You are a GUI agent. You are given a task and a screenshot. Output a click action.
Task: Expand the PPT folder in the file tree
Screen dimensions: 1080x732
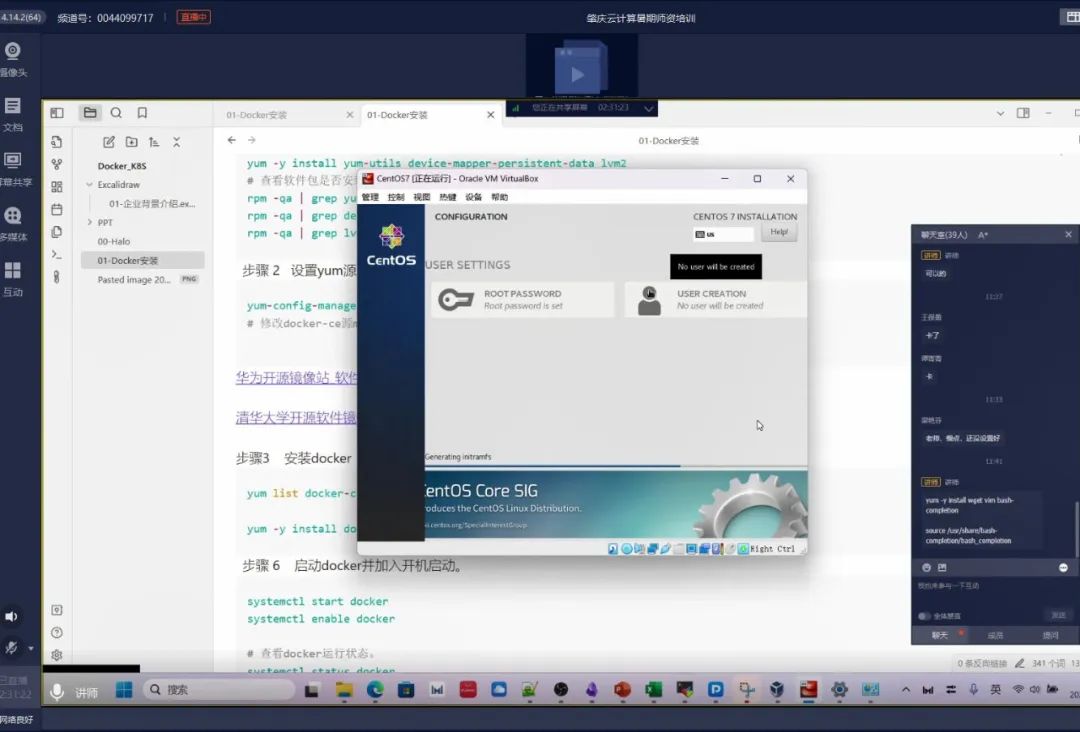[90, 223]
